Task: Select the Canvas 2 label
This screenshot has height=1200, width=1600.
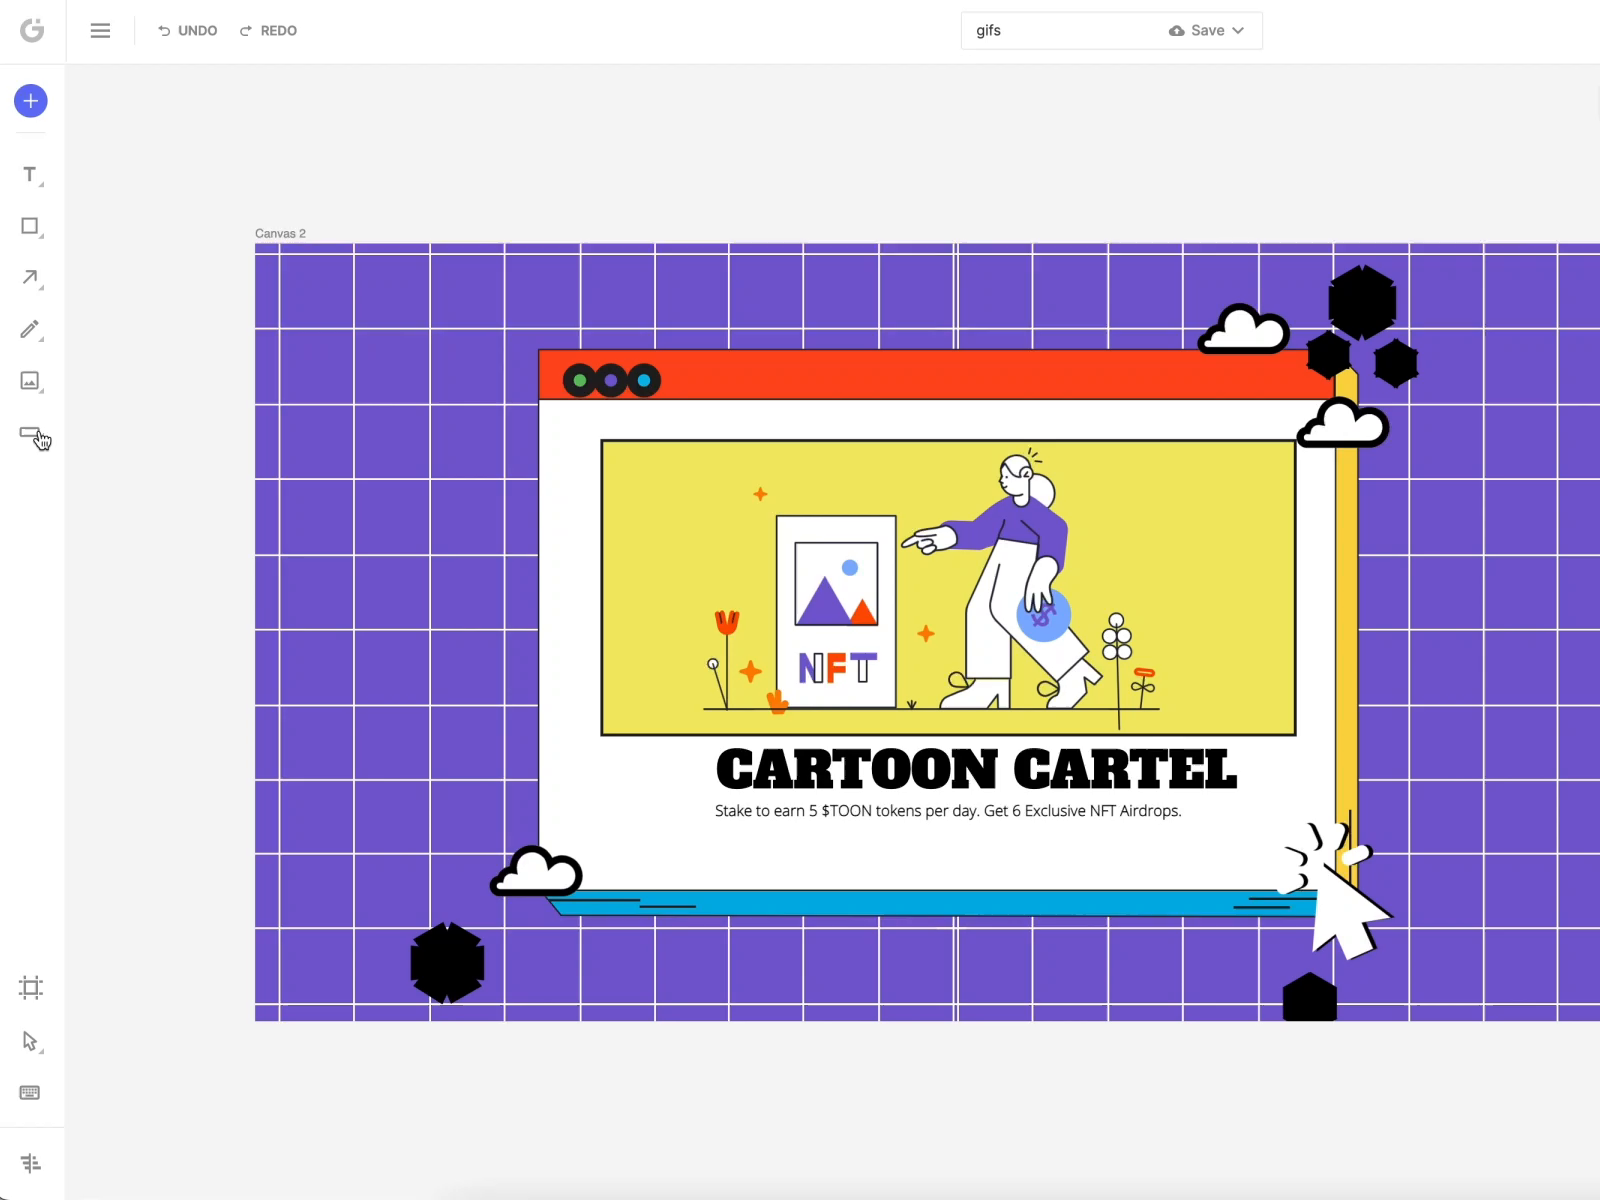Action: 280,233
